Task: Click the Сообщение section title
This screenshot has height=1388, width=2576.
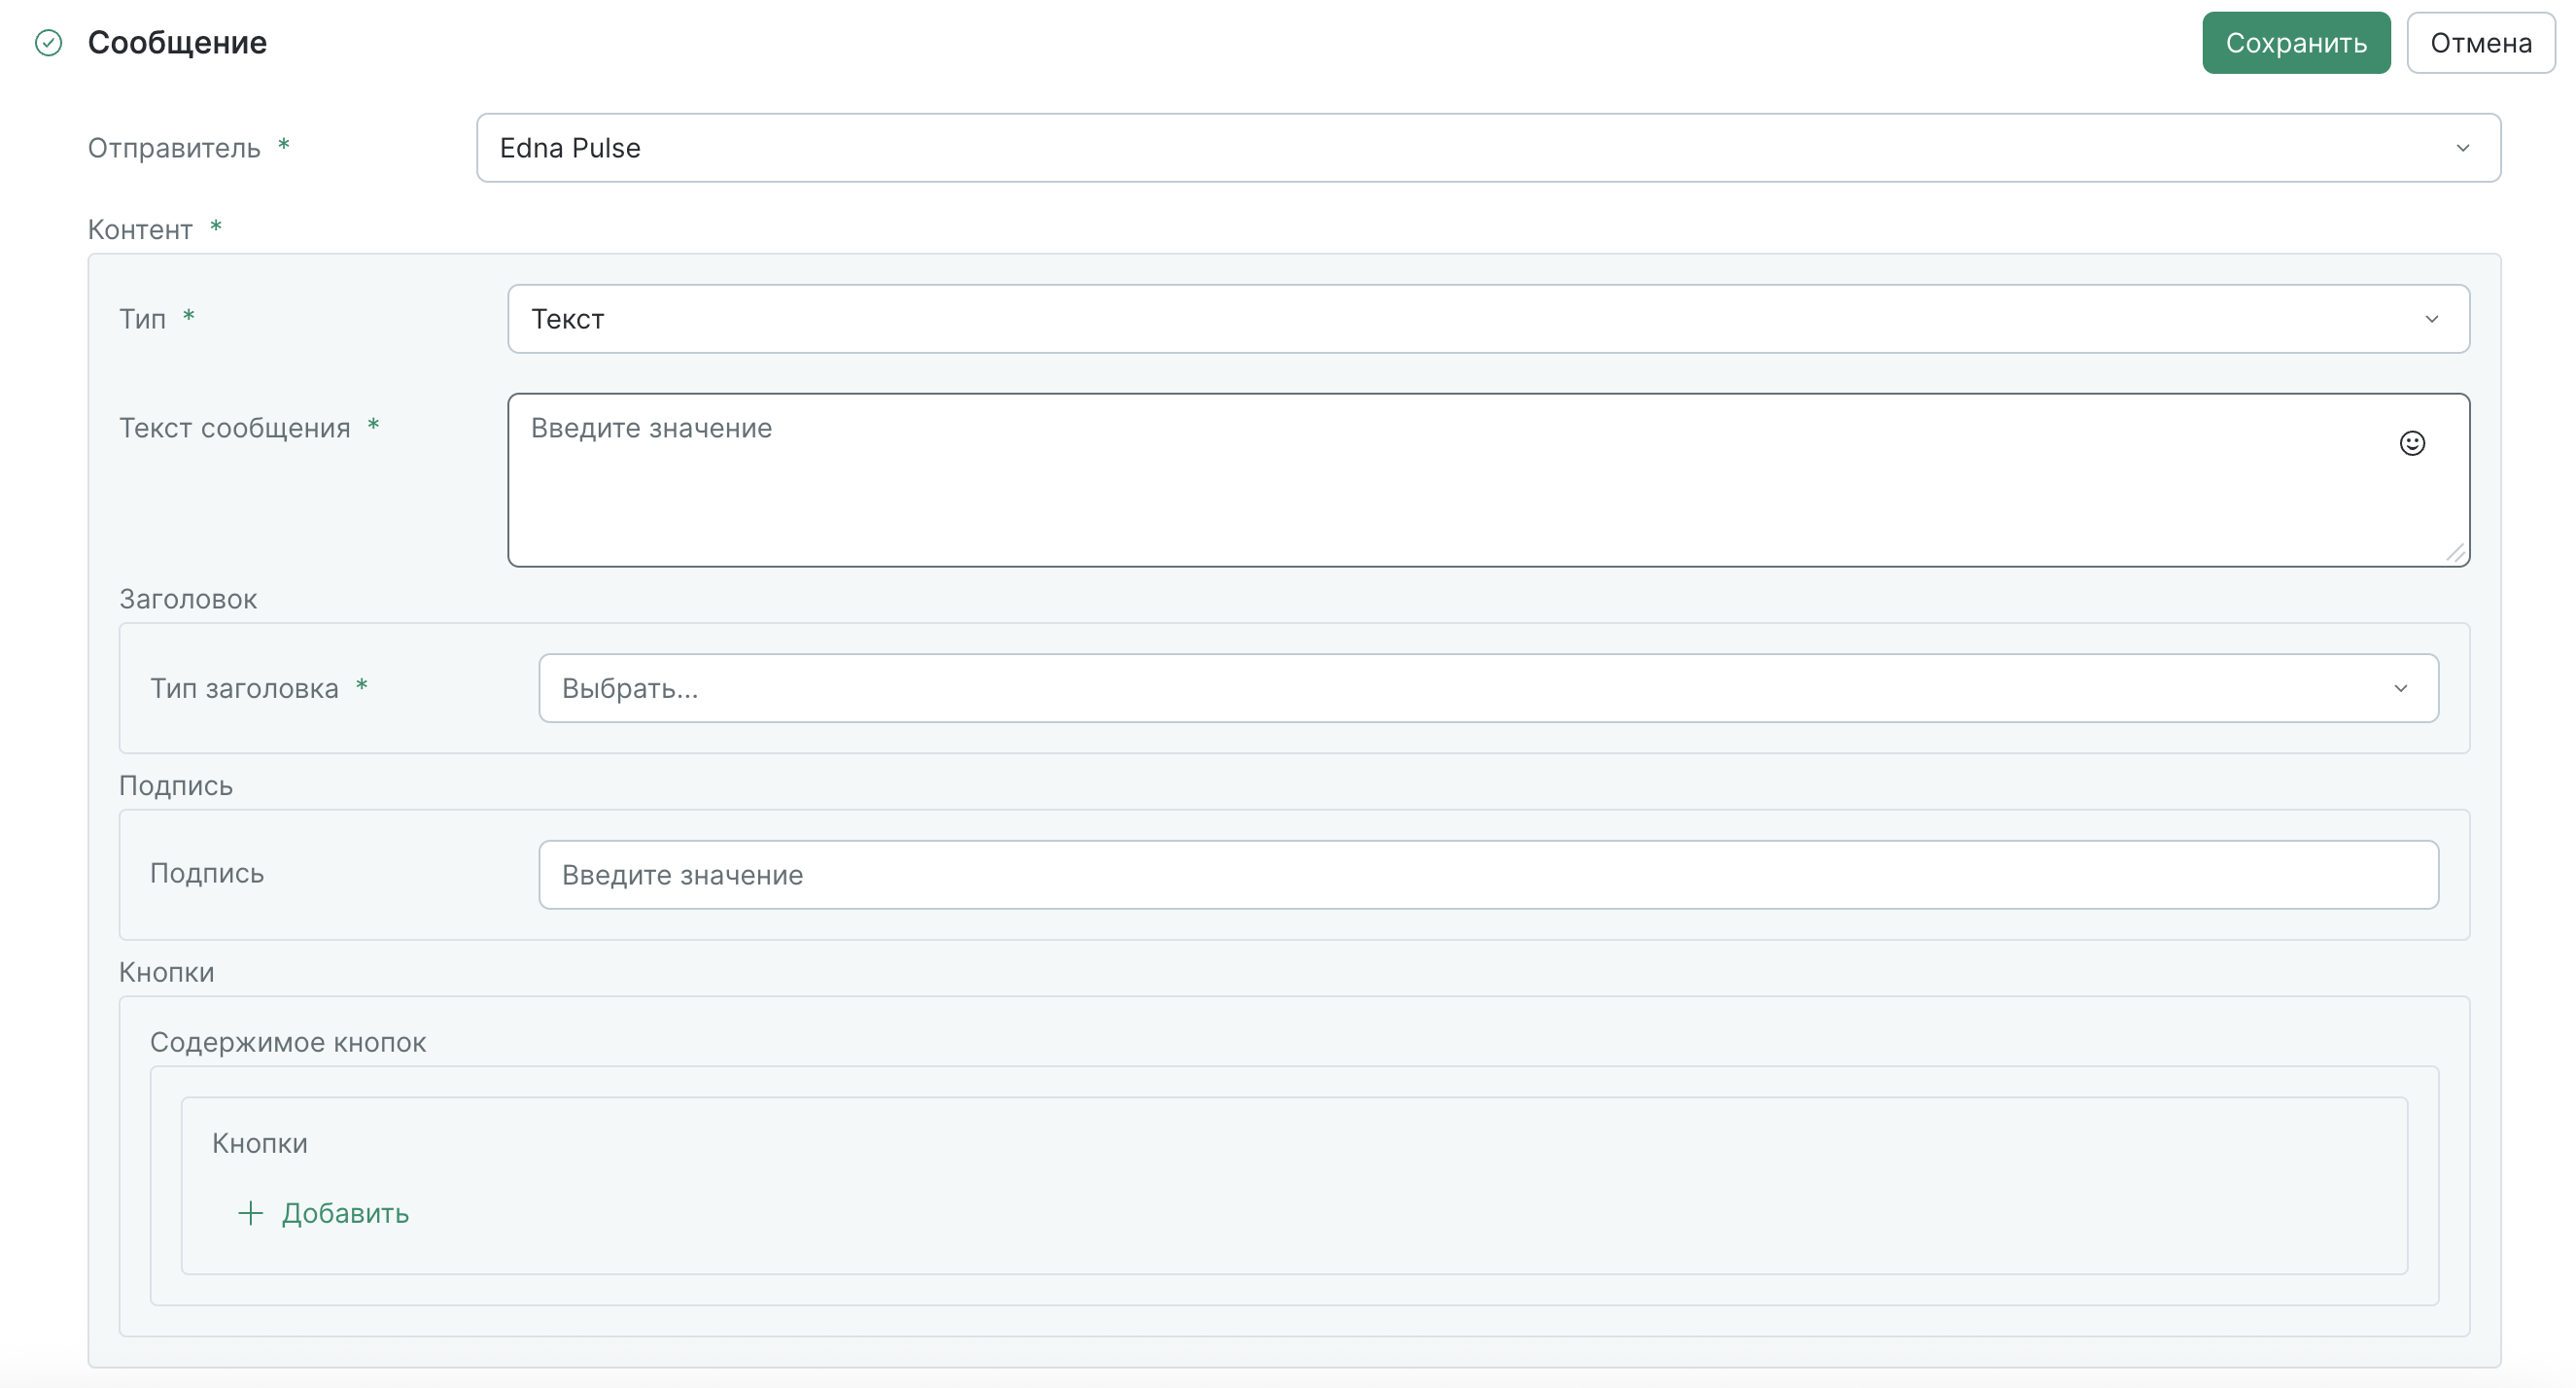Action: (177, 43)
